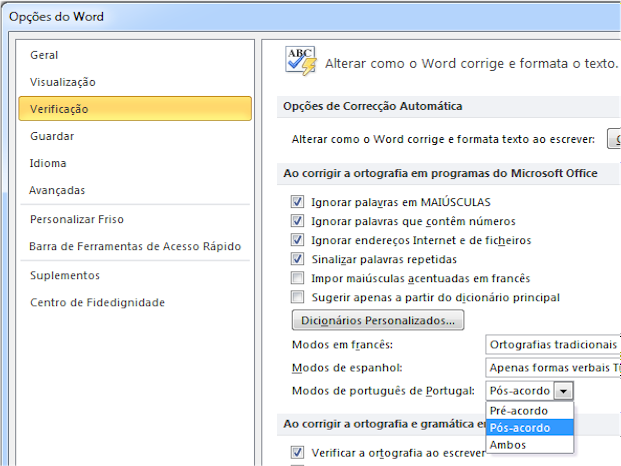Open Centro de Fidedignidade page
Viewport: 621px width, 466px height.
(97, 302)
